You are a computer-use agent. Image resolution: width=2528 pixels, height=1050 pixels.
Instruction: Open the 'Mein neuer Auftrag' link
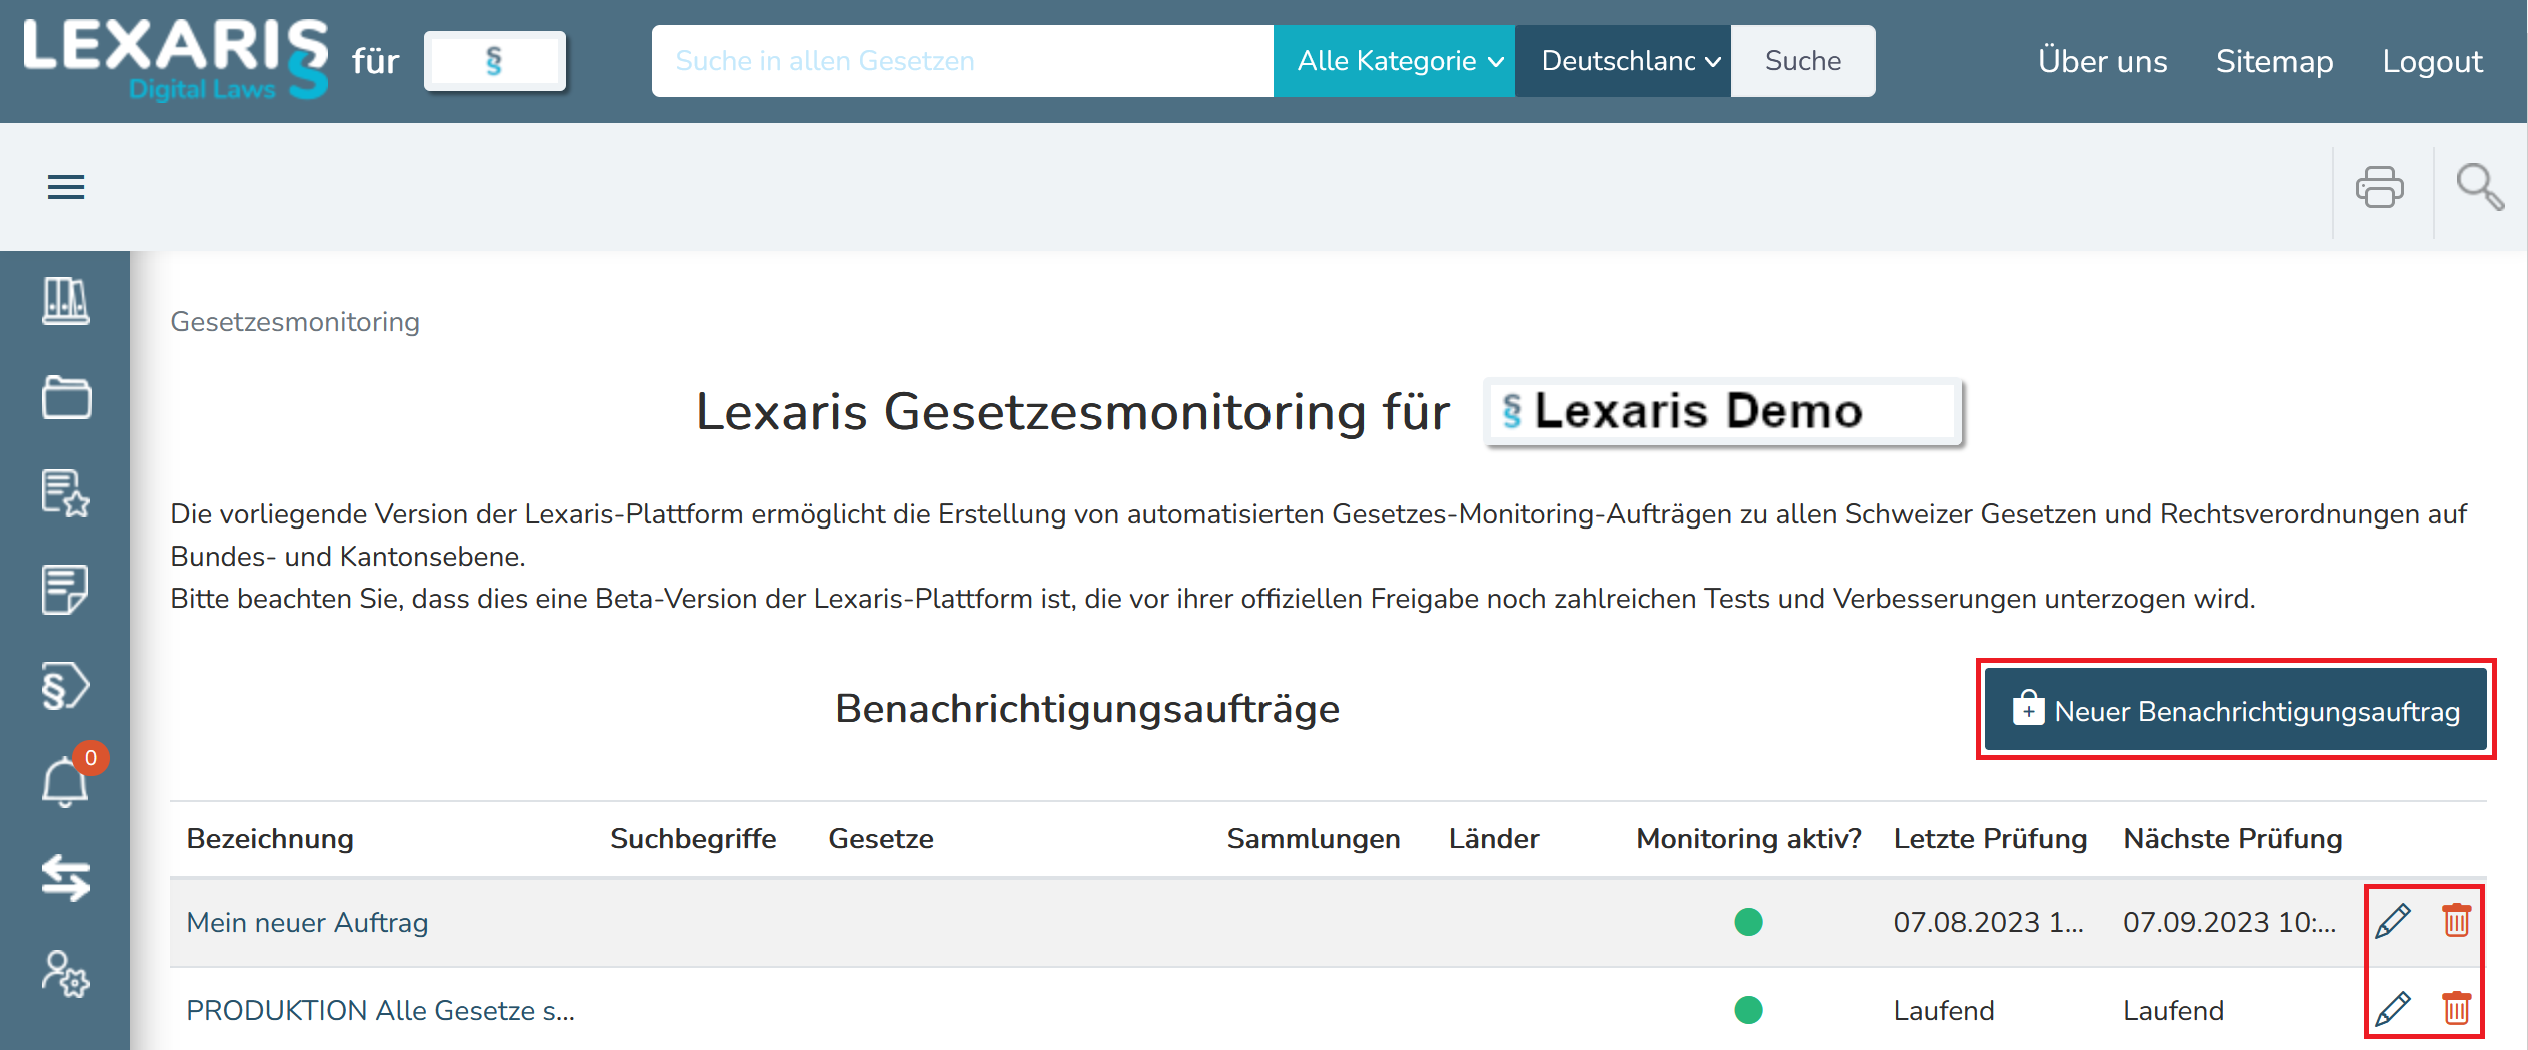pyautogui.click(x=307, y=922)
